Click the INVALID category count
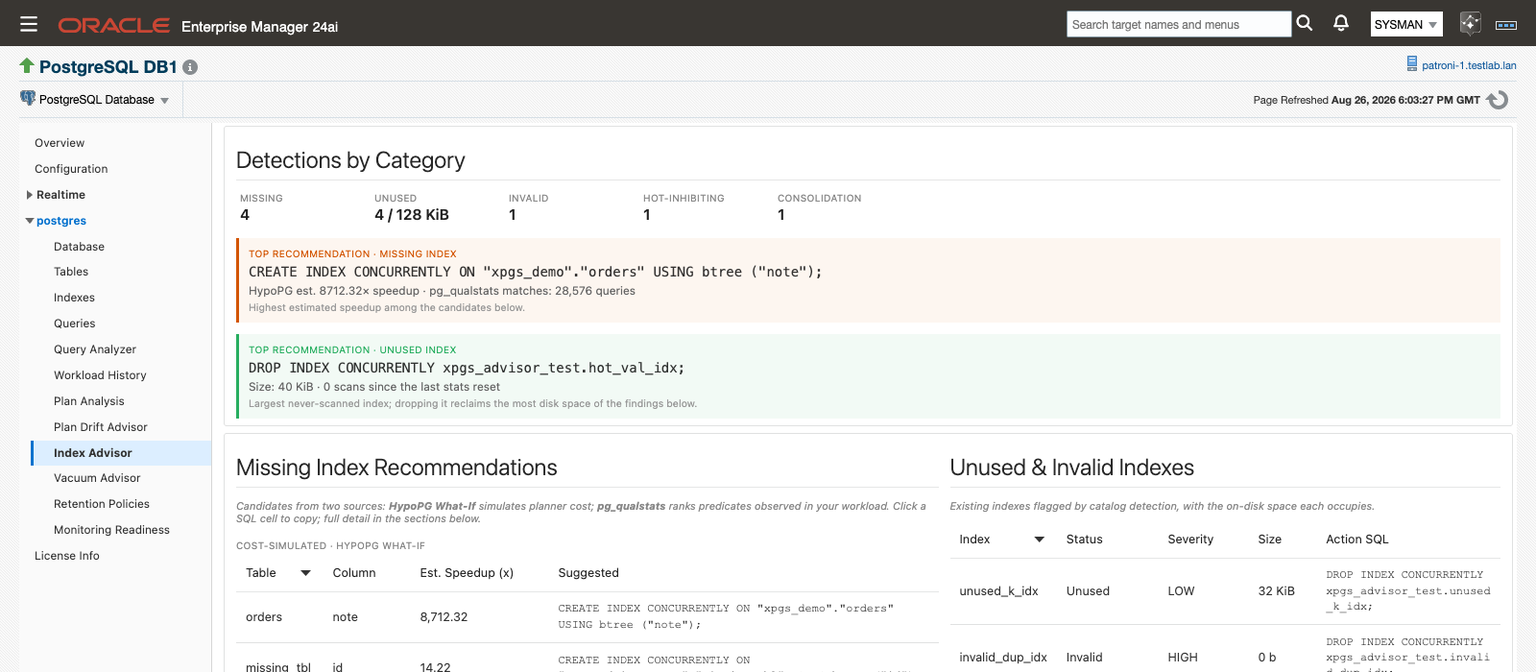The height and width of the screenshot is (672, 1536). click(512, 215)
